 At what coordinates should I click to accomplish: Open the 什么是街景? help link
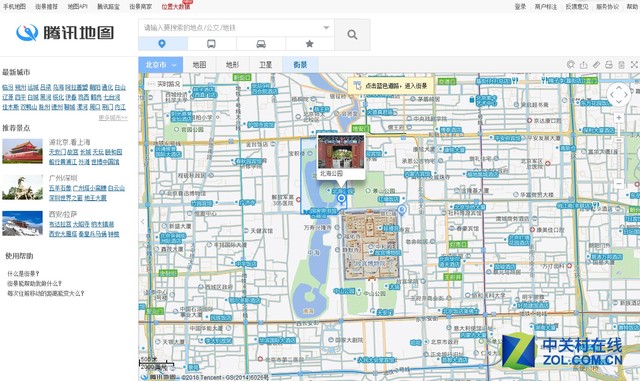click(23, 274)
